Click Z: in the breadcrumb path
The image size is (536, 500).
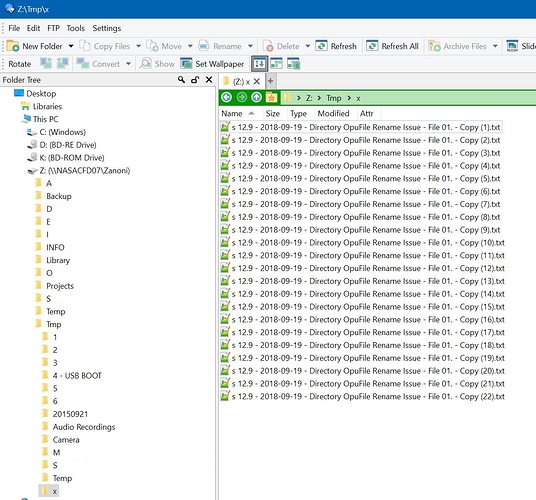[x=309, y=98]
